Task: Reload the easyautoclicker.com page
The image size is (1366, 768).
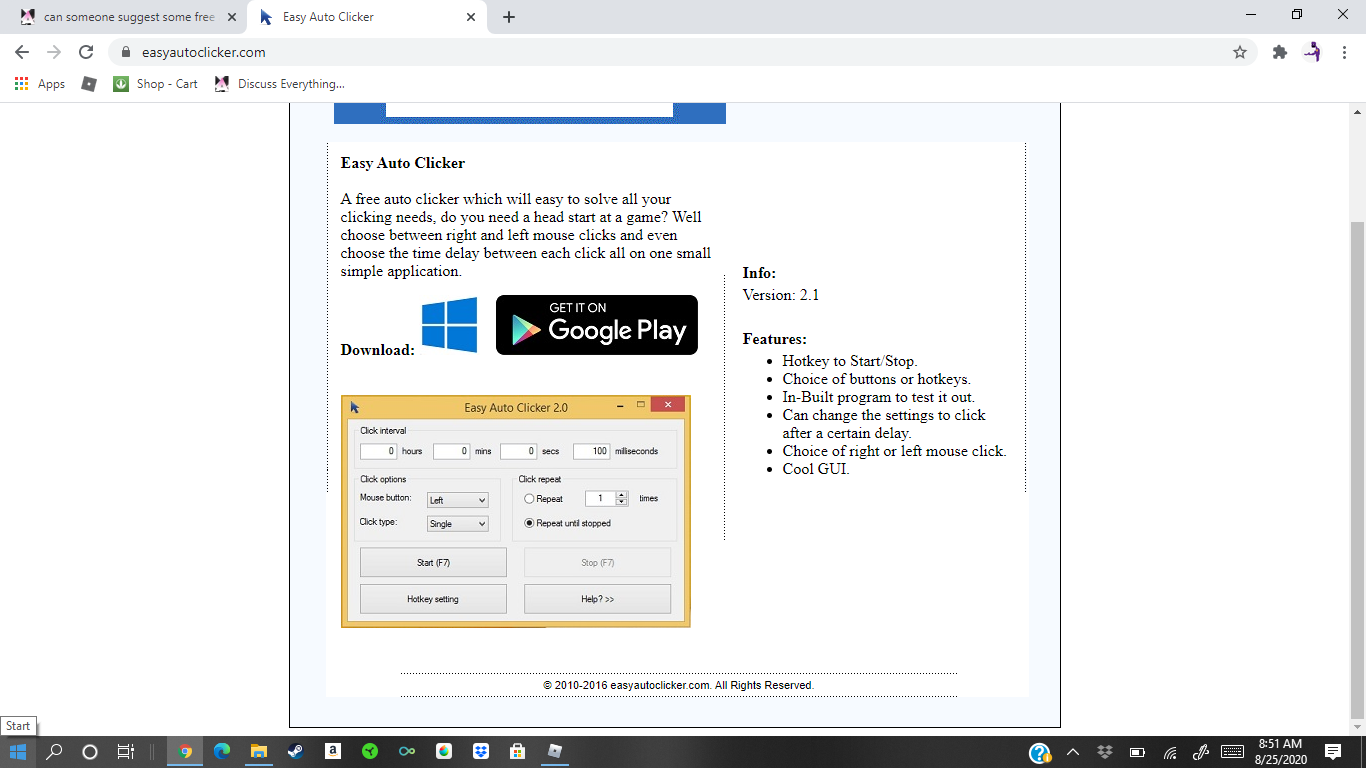Action: pyautogui.click(x=86, y=52)
